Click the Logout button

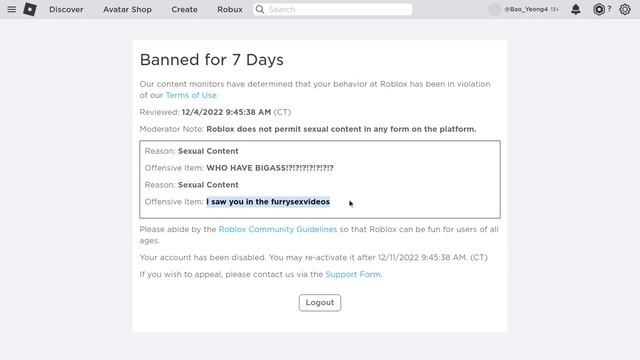tap(320, 302)
